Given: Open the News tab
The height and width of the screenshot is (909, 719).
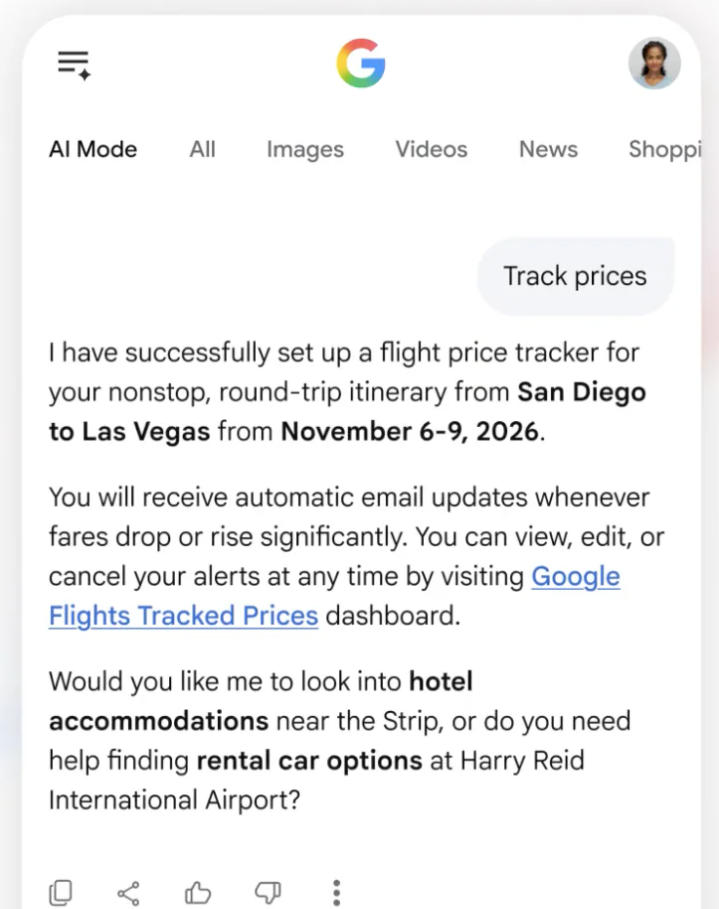Looking at the screenshot, I should click(549, 150).
